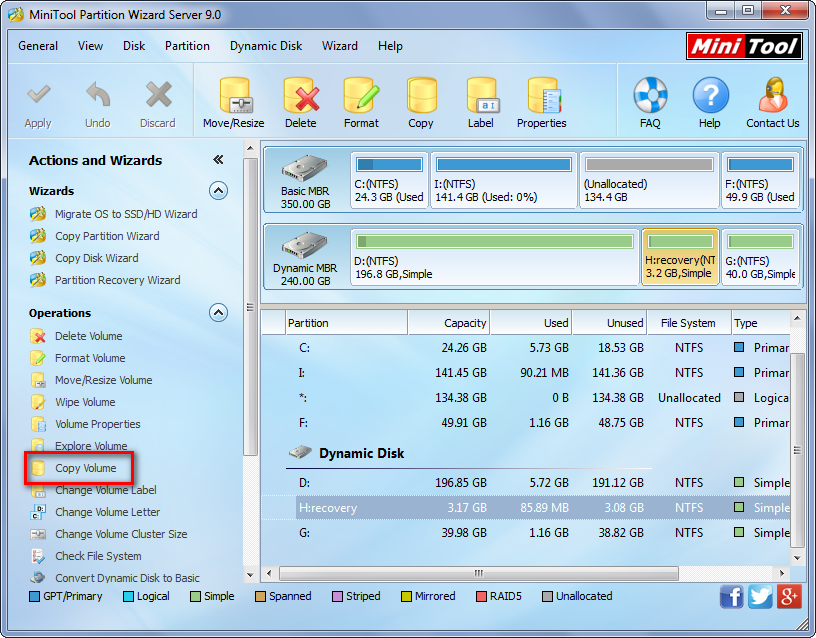Collapse the Actions and Wizards panel
The image size is (816, 638).
[219, 160]
